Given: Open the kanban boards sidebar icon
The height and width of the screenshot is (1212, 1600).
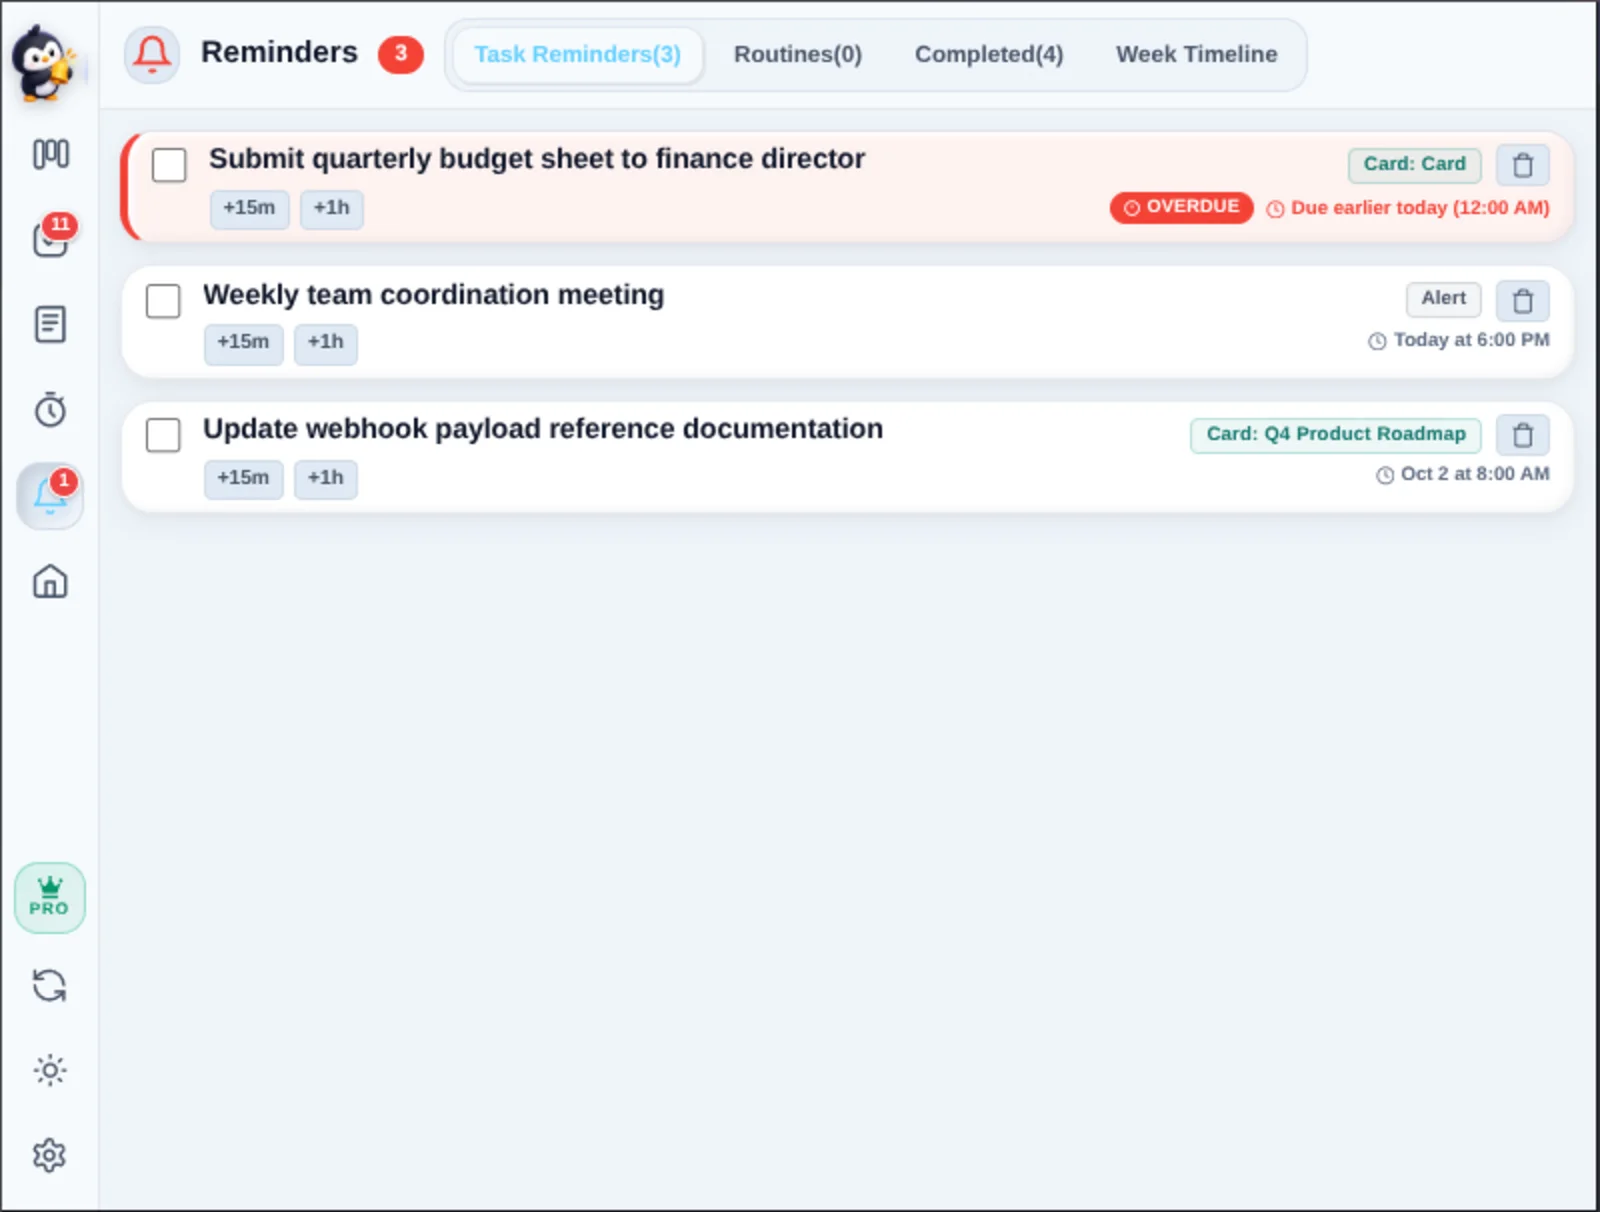Looking at the screenshot, I should (50, 154).
